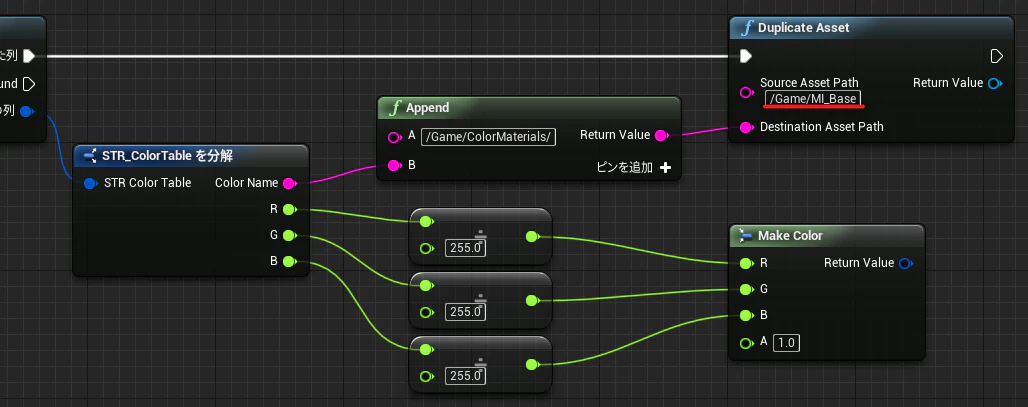Select STR_ColorTable を分解 node title

167,156
